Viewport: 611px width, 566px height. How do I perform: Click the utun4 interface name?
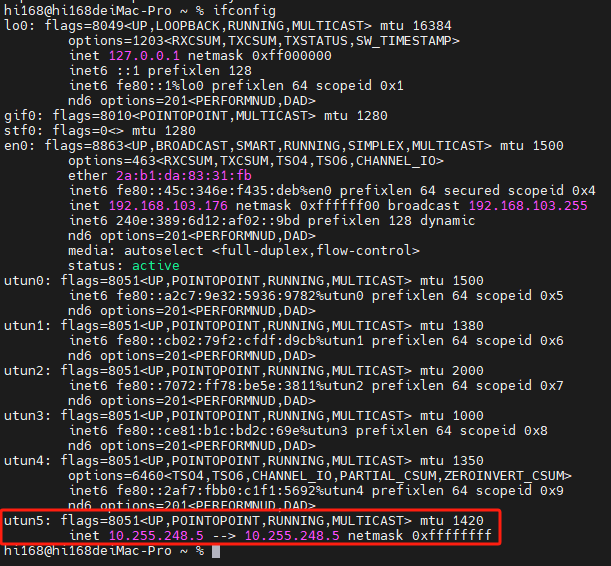tap(27, 460)
